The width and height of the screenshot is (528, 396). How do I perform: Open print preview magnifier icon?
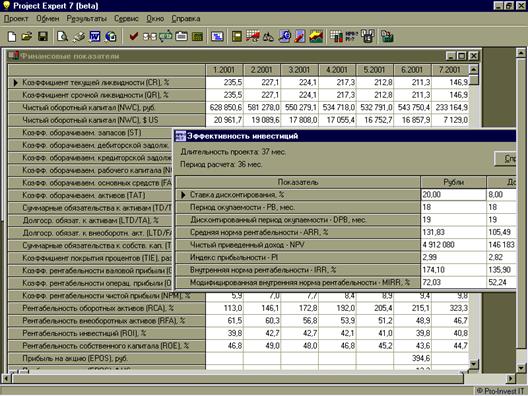click(x=62, y=36)
